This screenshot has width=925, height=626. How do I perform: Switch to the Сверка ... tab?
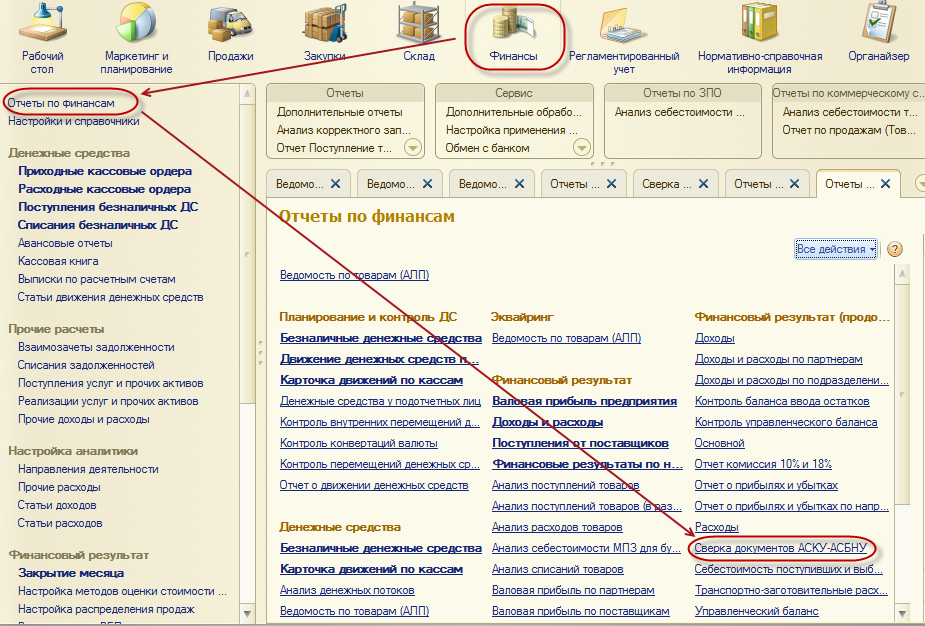(667, 184)
